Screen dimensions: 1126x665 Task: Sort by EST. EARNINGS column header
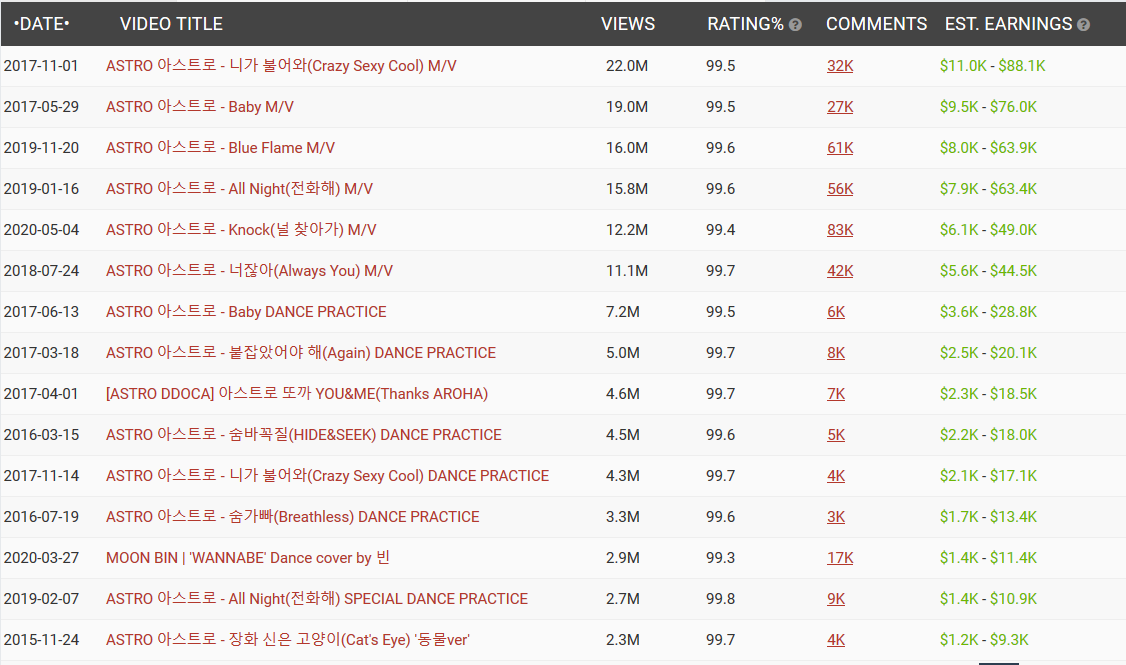point(1008,24)
